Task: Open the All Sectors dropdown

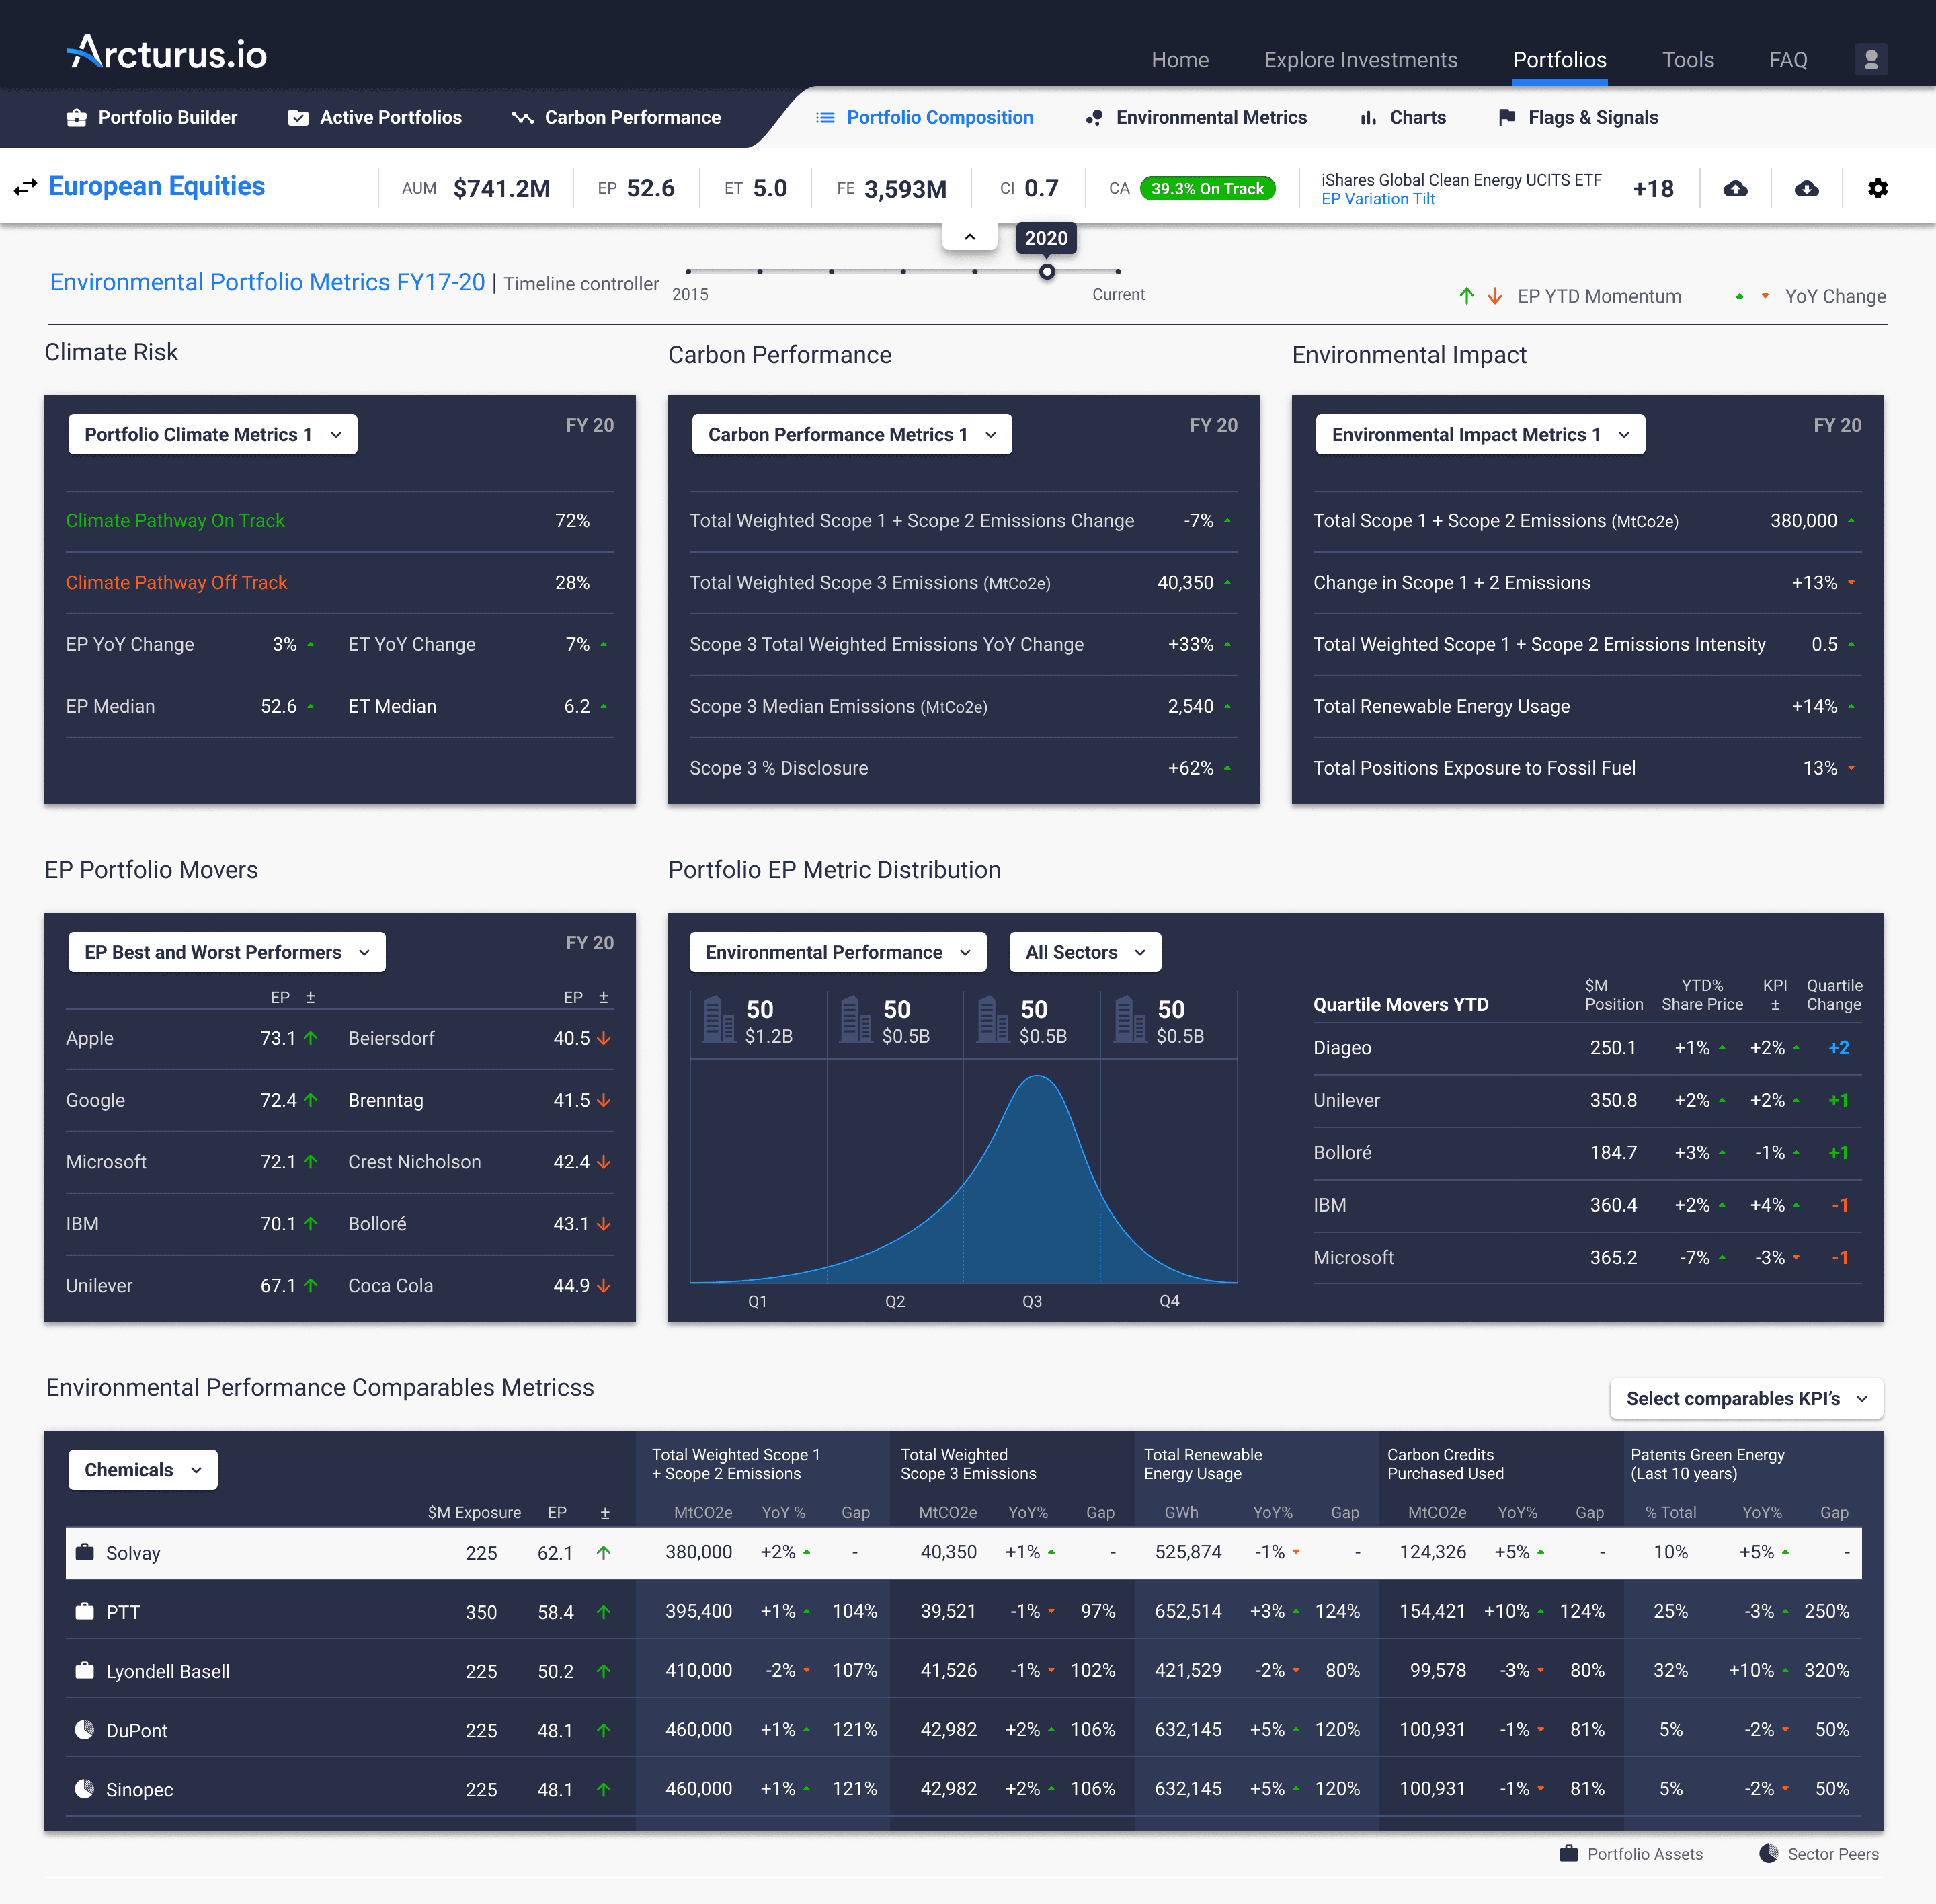Action: pyautogui.click(x=1084, y=952)
